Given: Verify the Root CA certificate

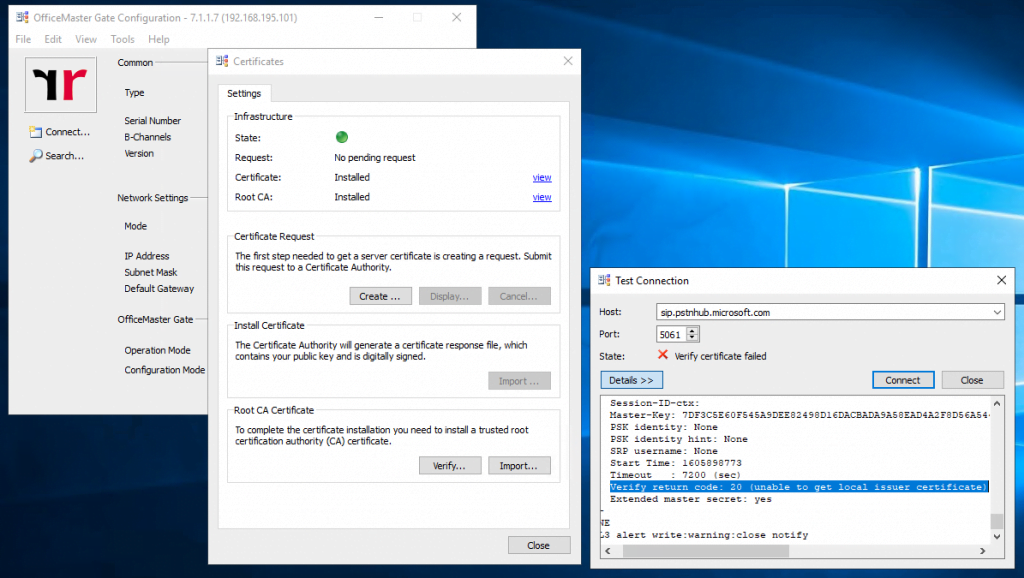Looking at the screenshot, I should 450,466.
